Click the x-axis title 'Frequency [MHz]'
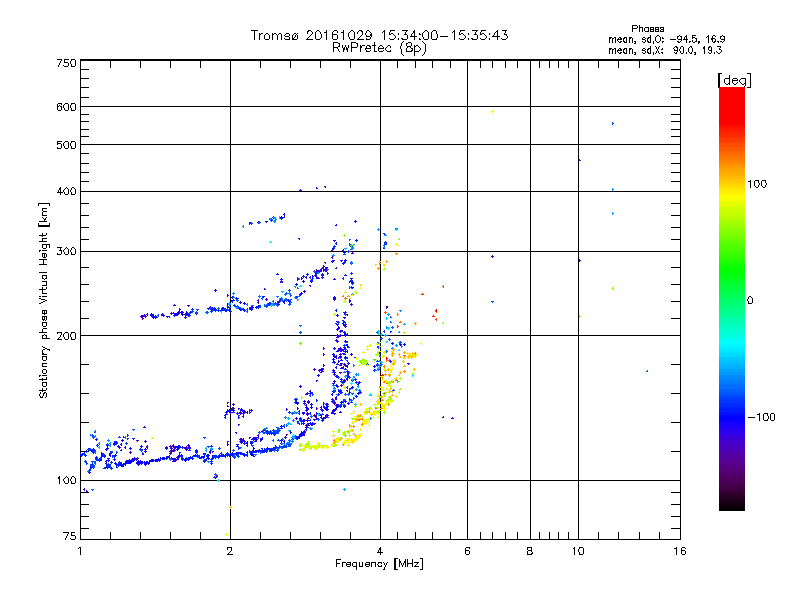This screenshot has width=800, height=600. pyautogui.click(x=379, y=564)
